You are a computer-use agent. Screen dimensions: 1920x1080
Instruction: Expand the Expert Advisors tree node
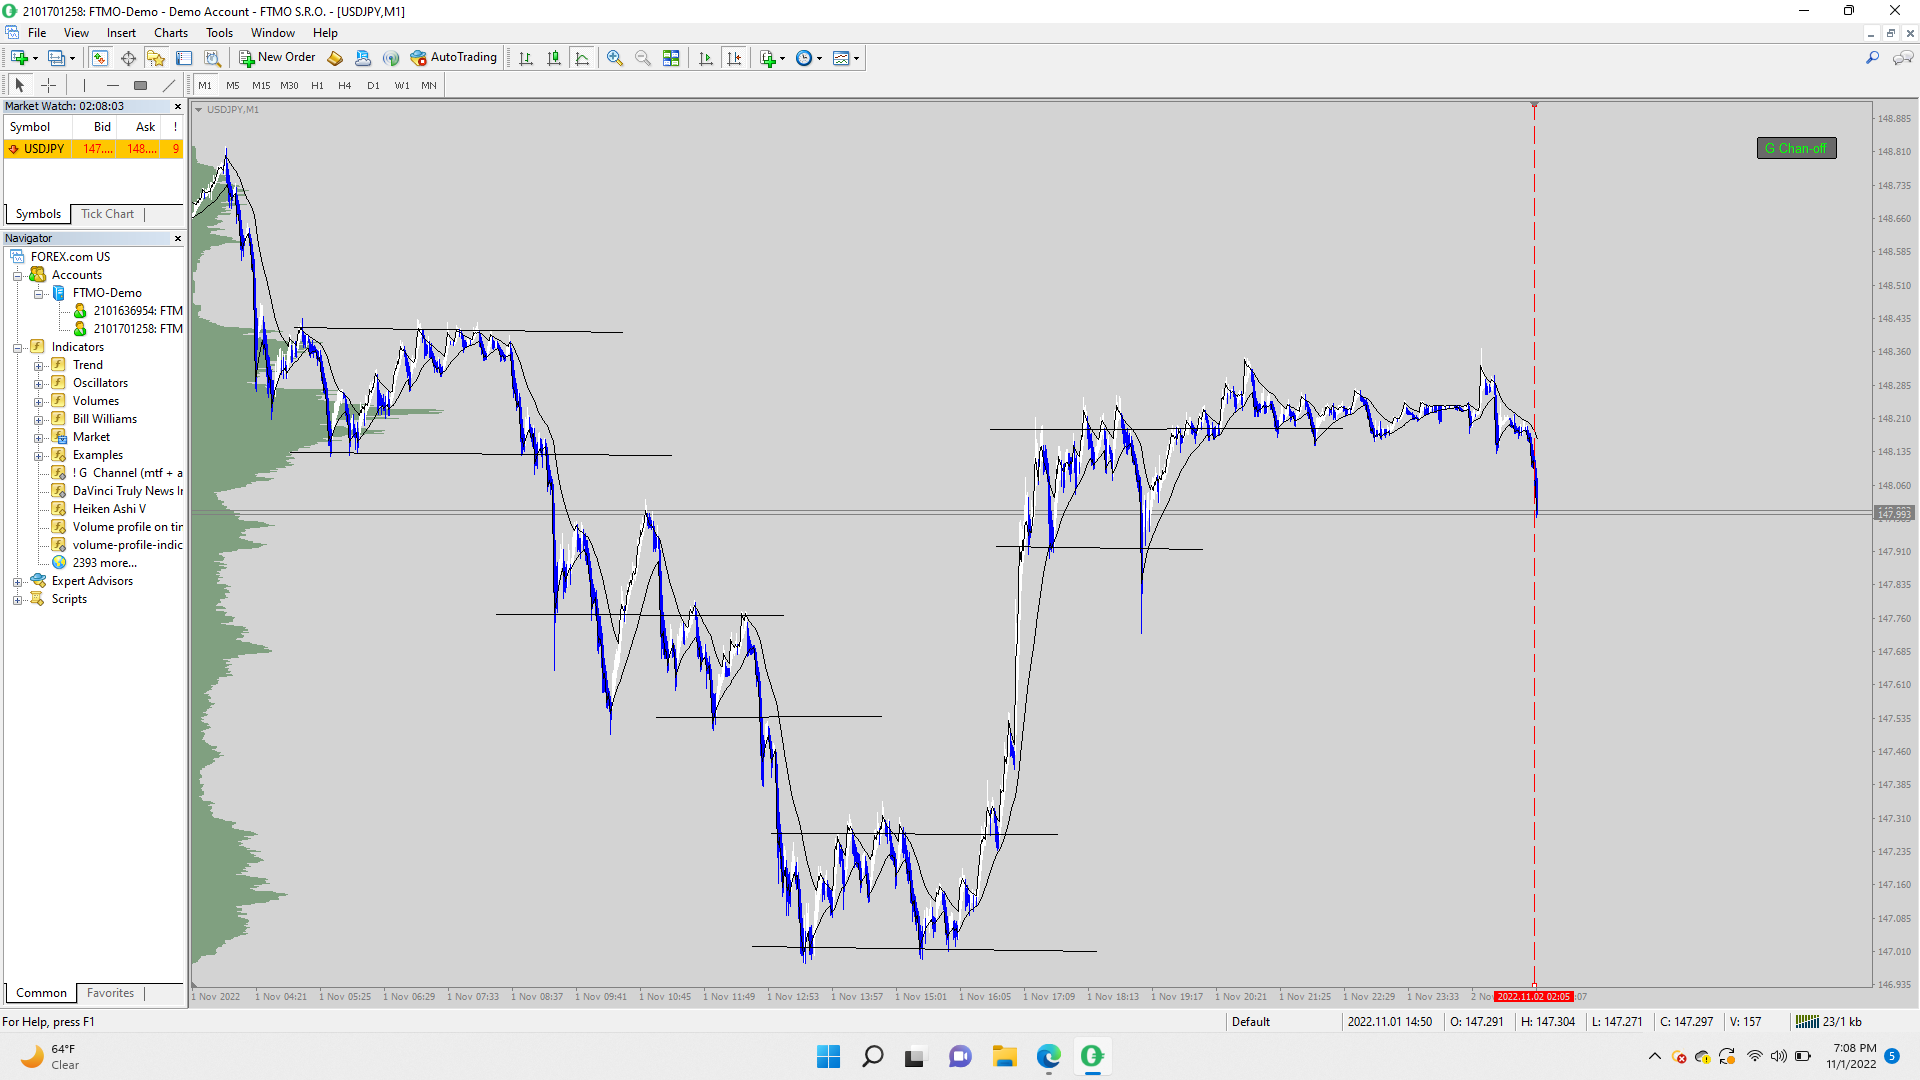[x=17, y=582]
